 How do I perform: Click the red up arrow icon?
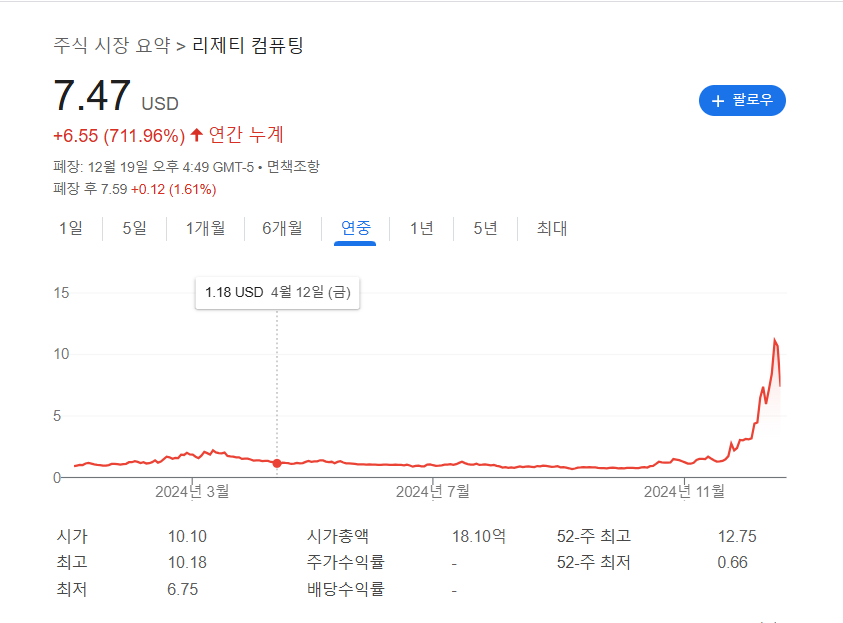click(197, 134)
